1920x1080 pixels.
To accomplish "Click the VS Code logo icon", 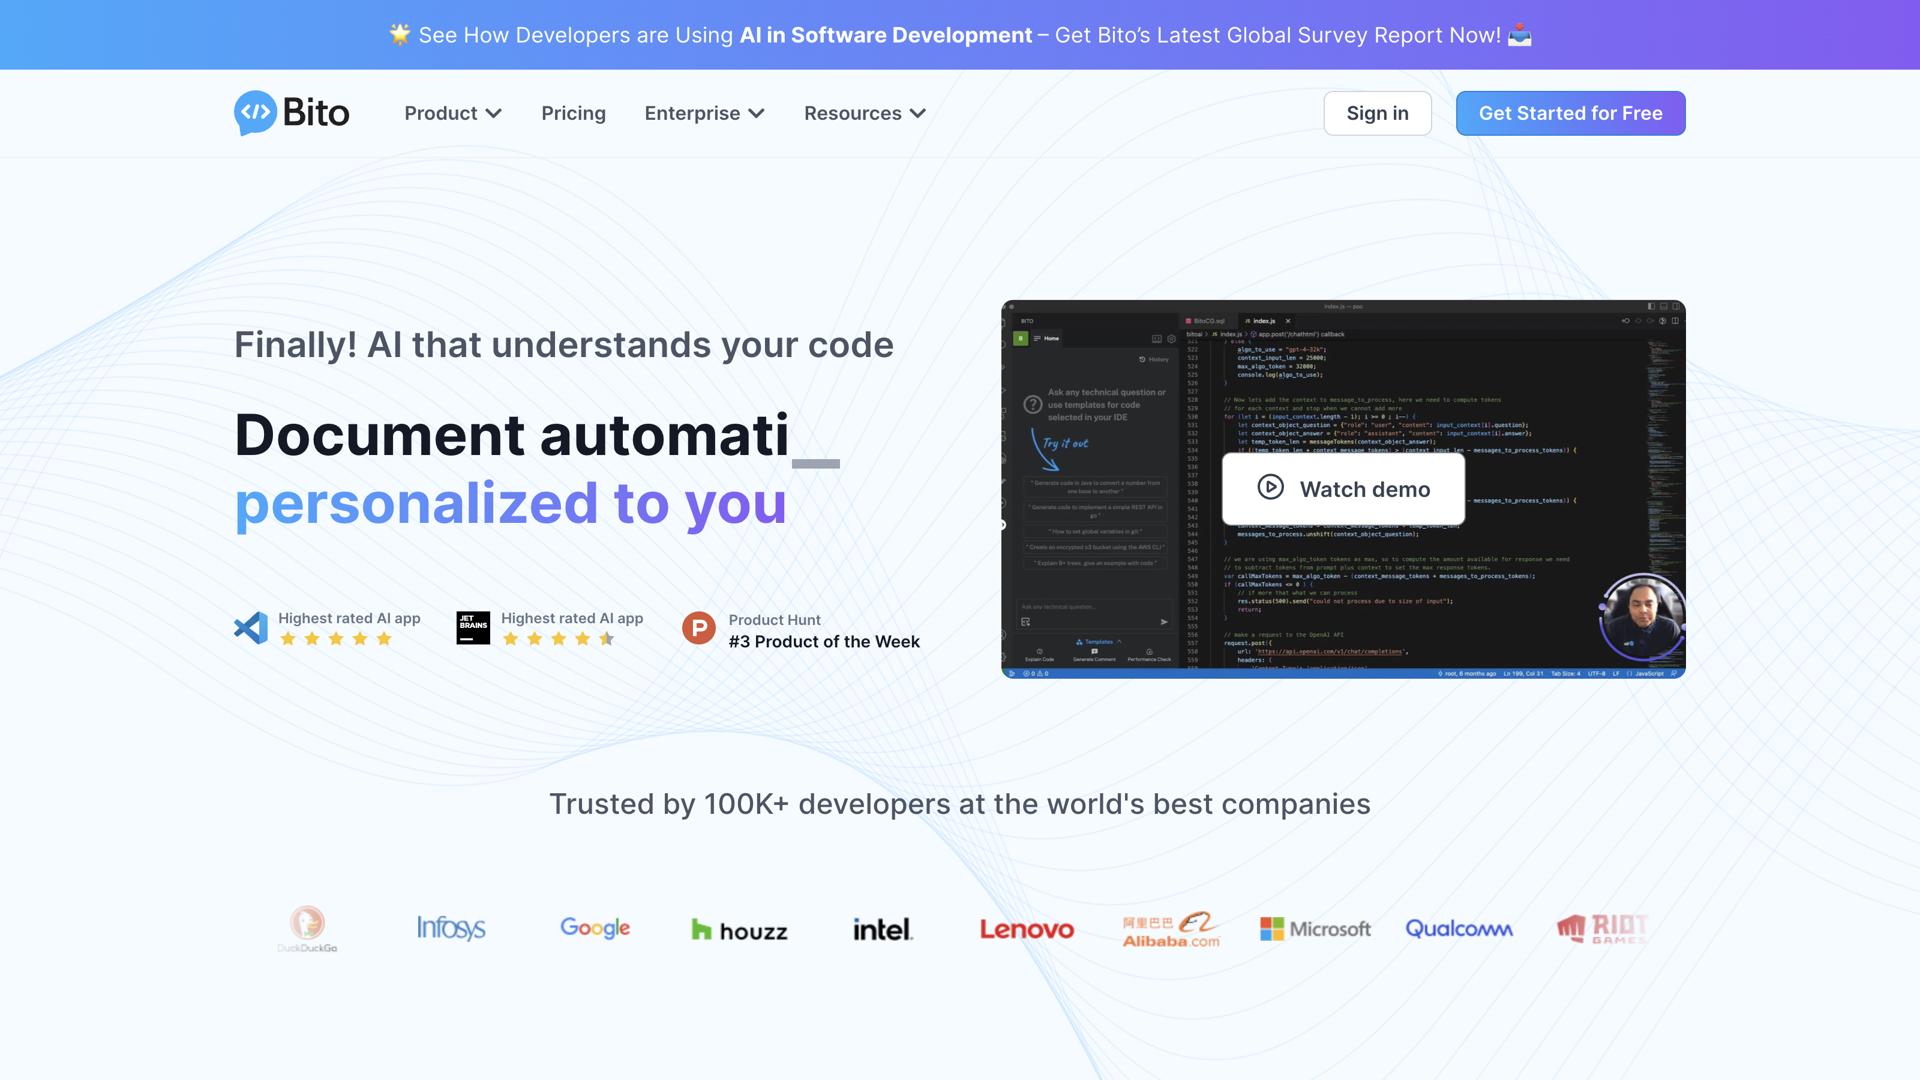I will (251, 628).
